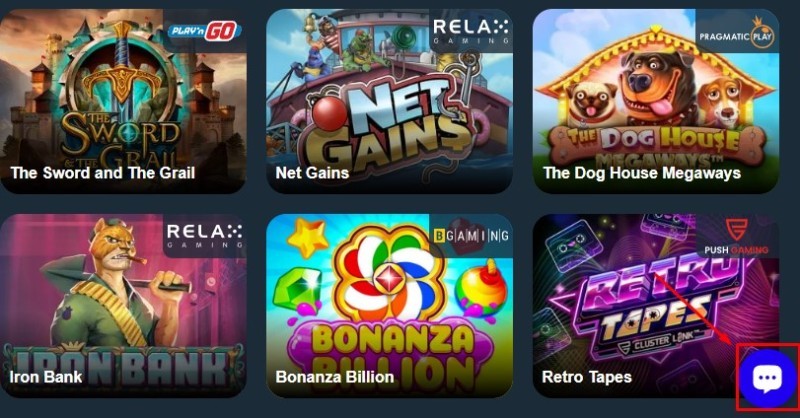Click the Push Gaming provider logo
Screen dimensions: 800x418
click(736, 237)
